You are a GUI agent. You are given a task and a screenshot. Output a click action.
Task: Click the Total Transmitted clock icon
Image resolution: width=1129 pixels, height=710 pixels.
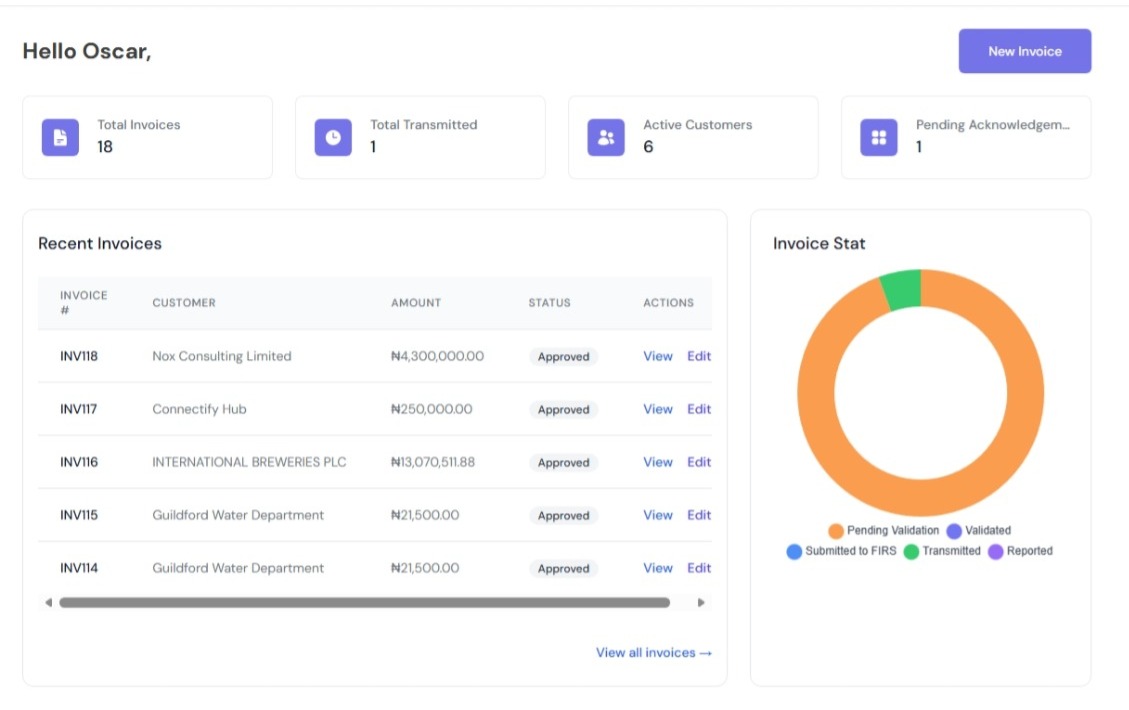tap(332, 136)
